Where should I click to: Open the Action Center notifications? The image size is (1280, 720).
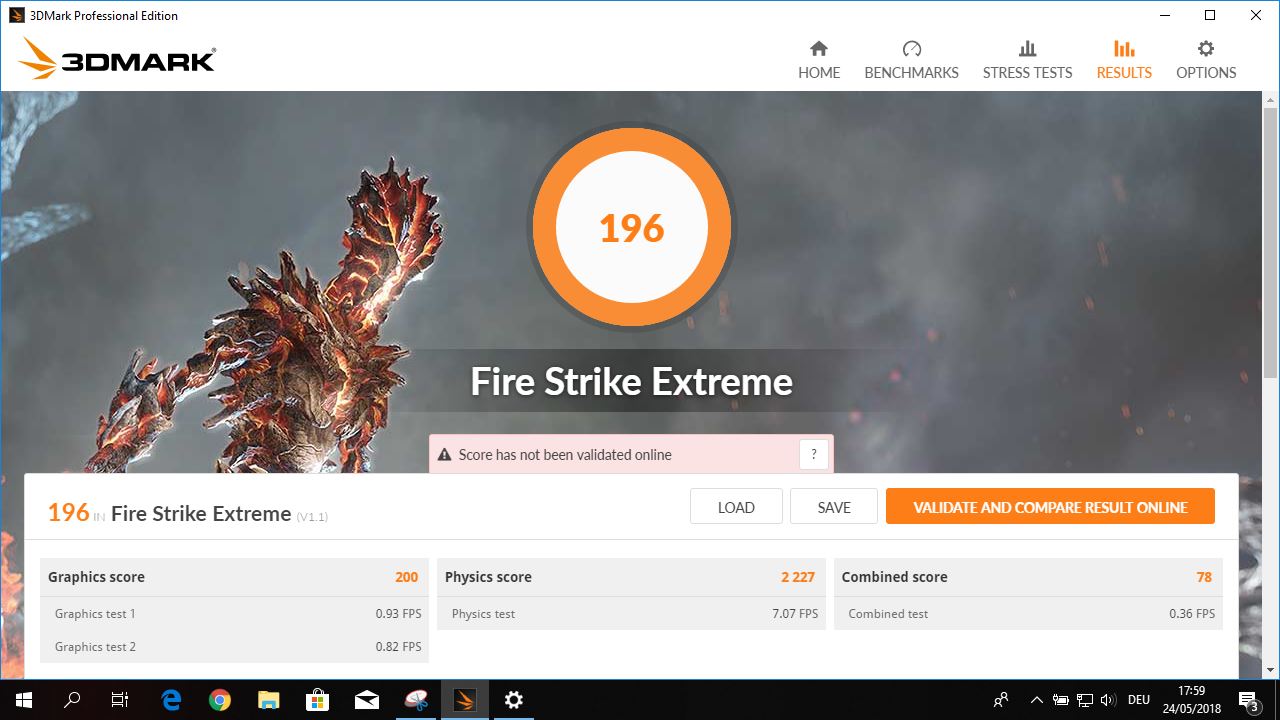1249,700
